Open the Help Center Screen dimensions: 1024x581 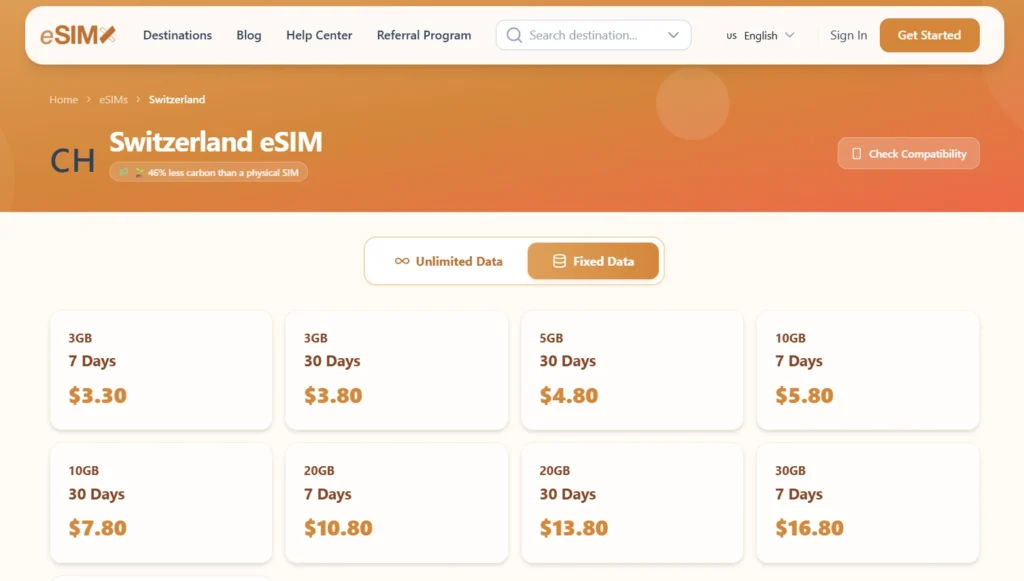coord(319,35)
